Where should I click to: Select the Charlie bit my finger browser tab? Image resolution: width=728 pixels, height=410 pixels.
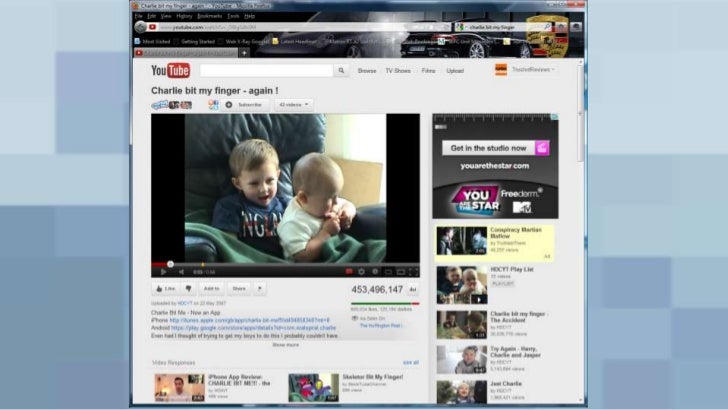coord(186,53)
